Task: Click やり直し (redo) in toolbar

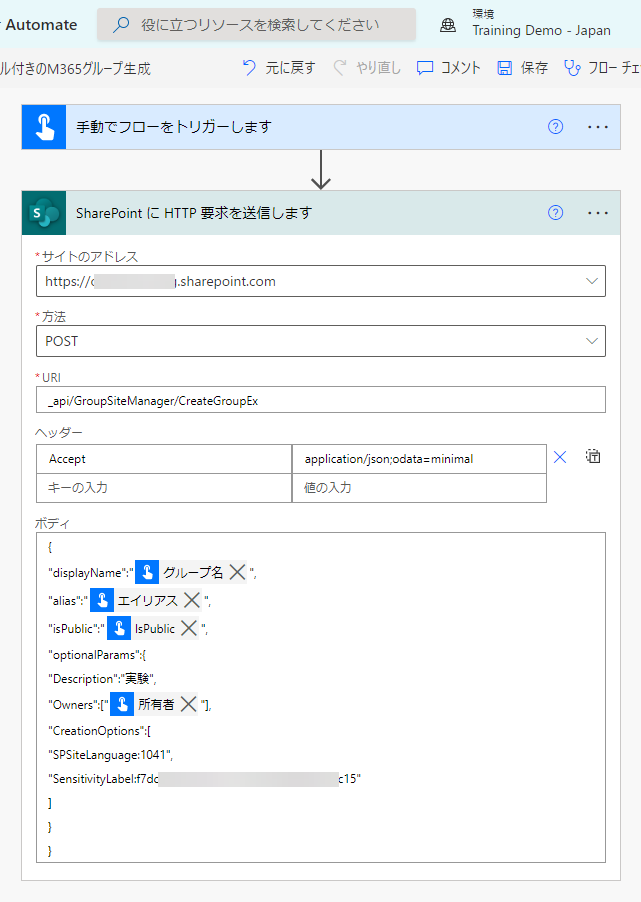Action: point(368,68)
